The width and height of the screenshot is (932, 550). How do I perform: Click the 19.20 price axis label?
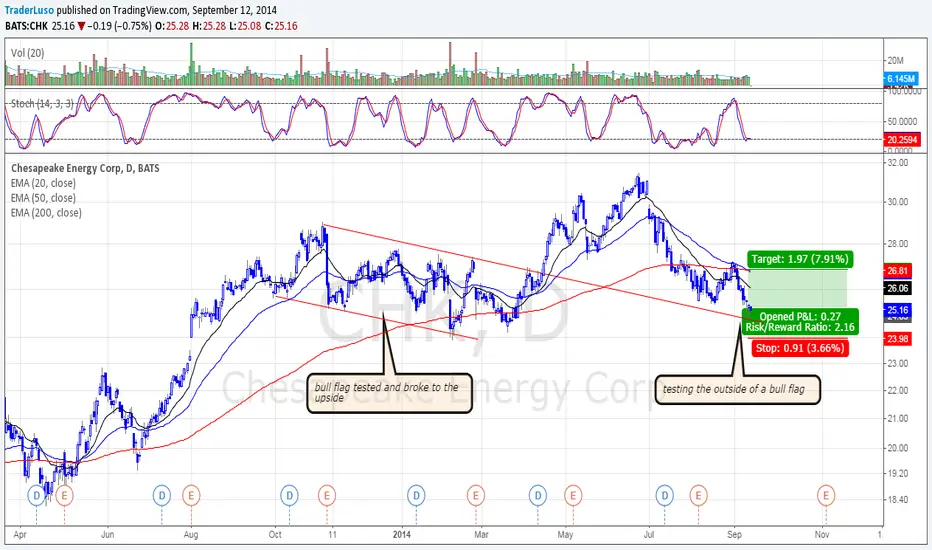(898, 474)
